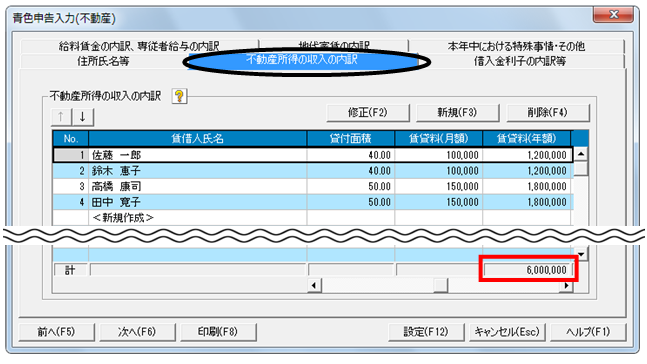Click the horizontal scrollbar thumb

click(x=441, y=285)
